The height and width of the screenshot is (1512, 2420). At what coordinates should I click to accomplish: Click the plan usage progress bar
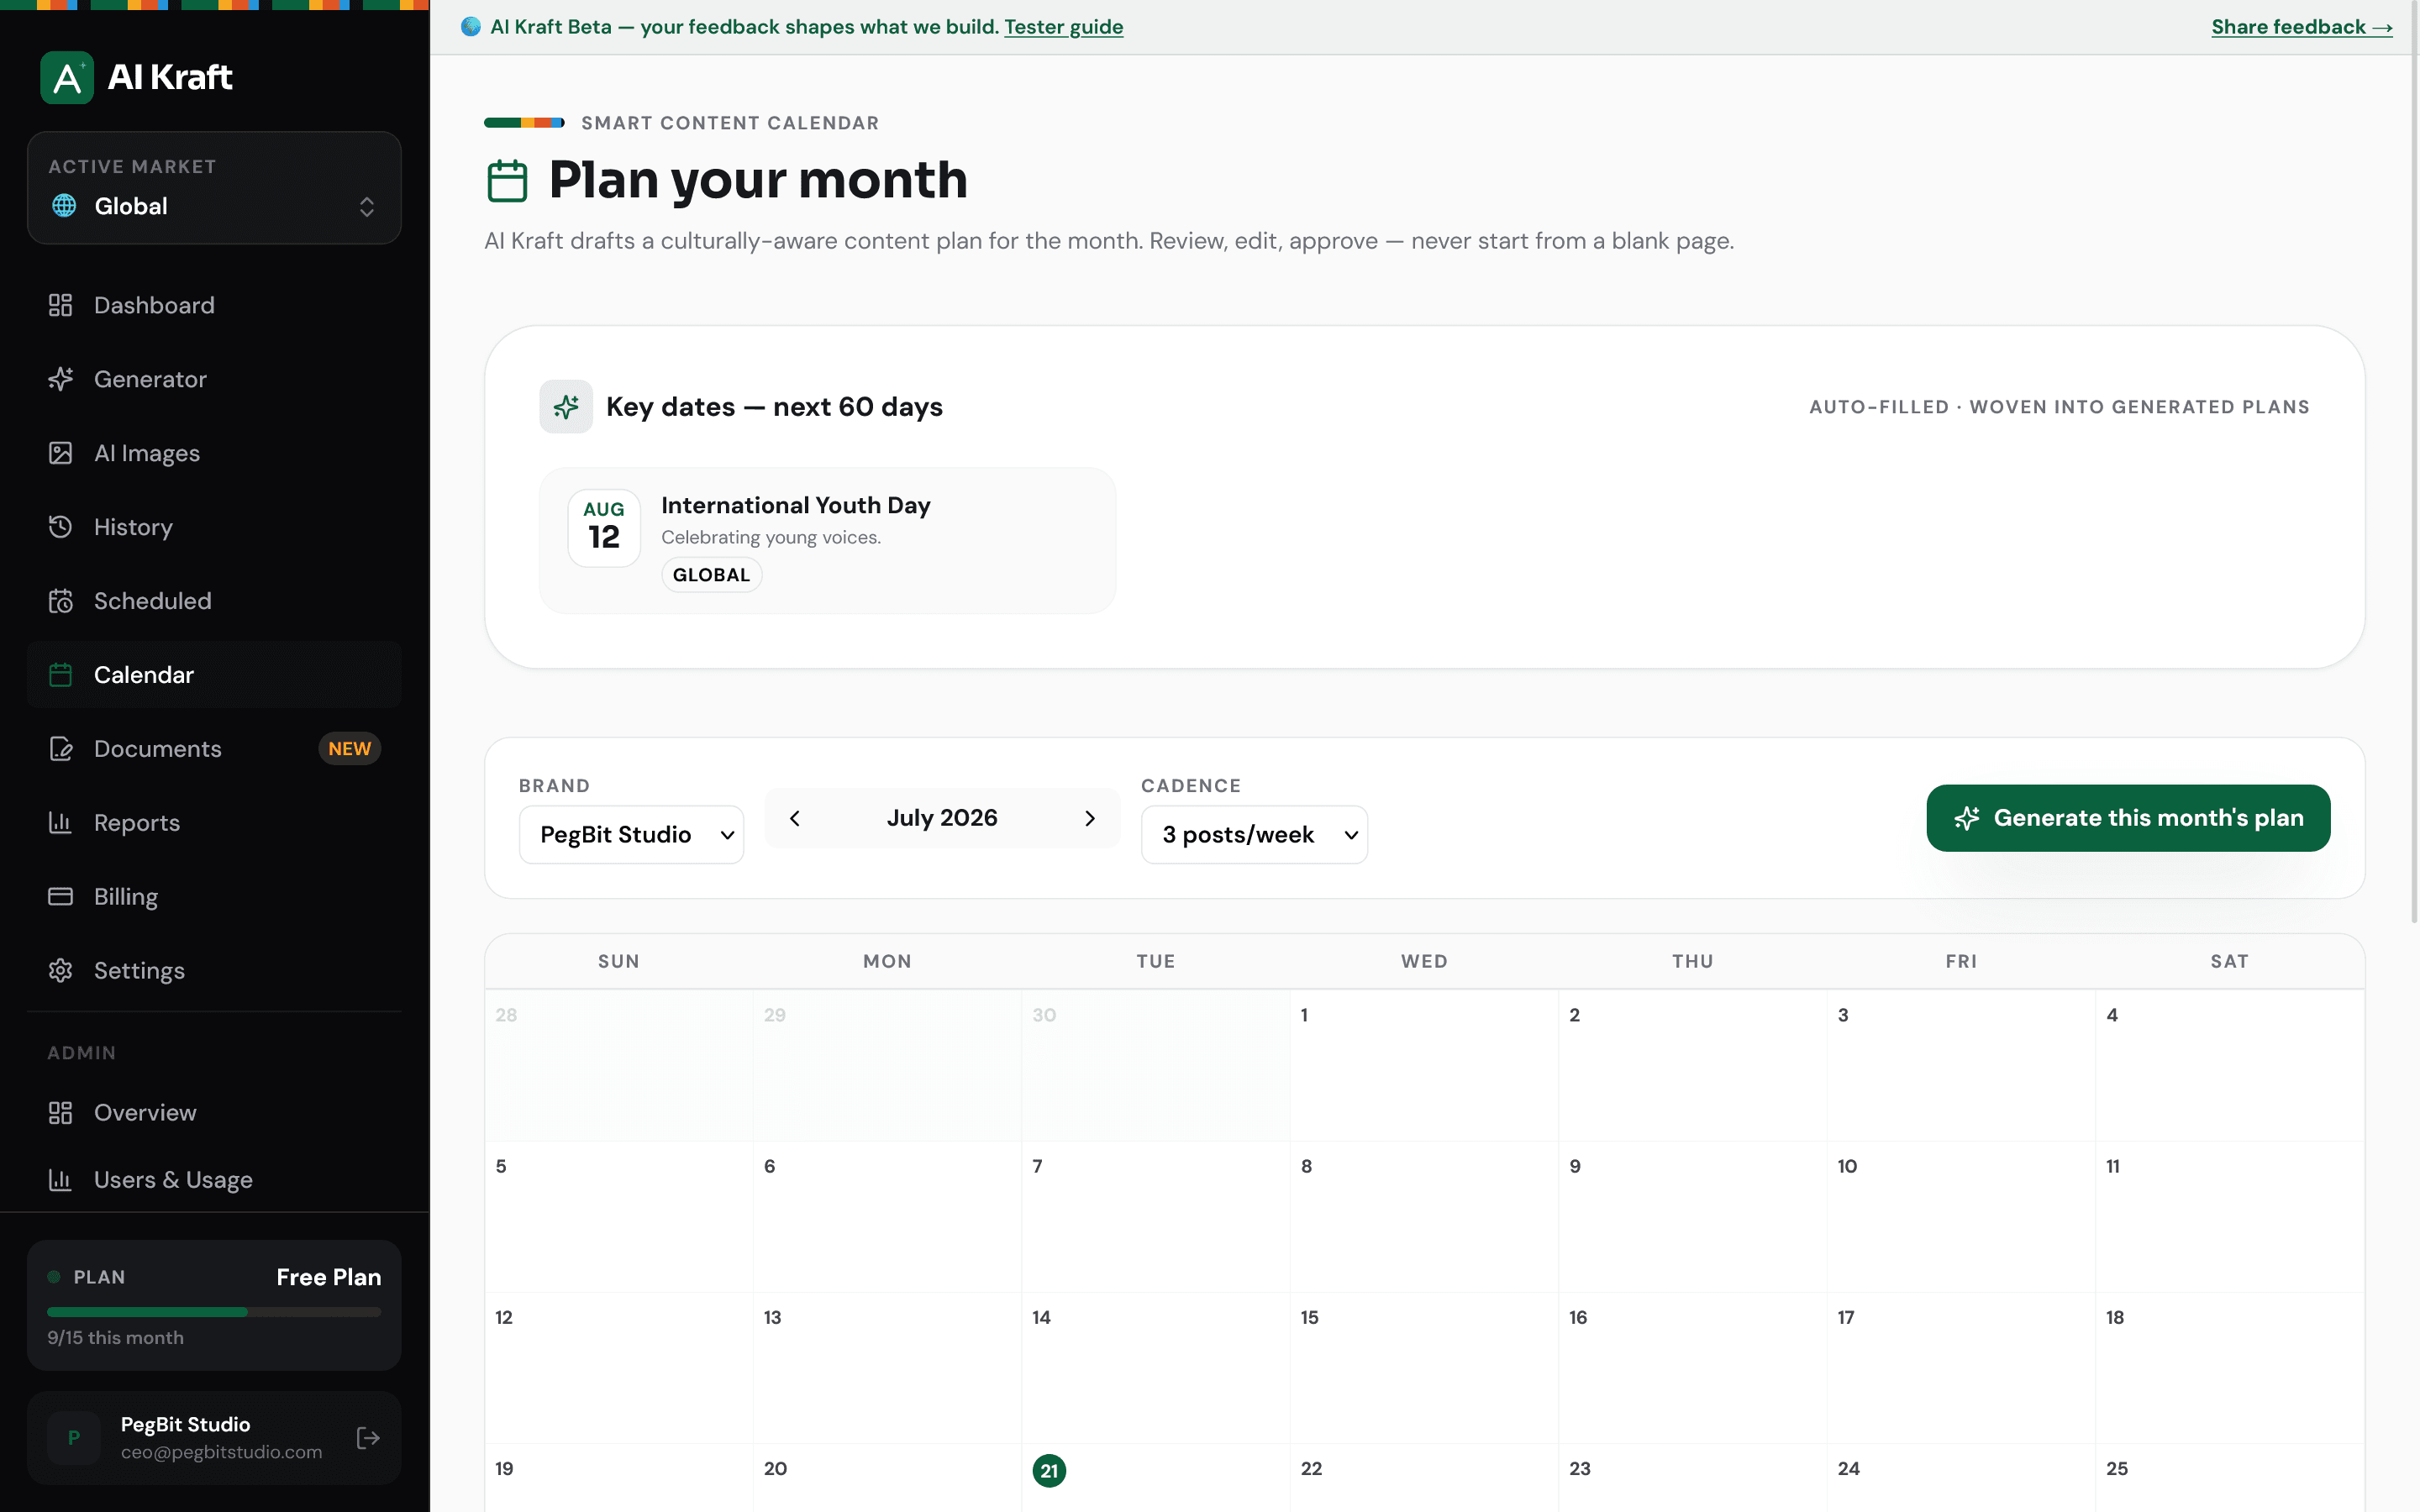(214, 1312)
